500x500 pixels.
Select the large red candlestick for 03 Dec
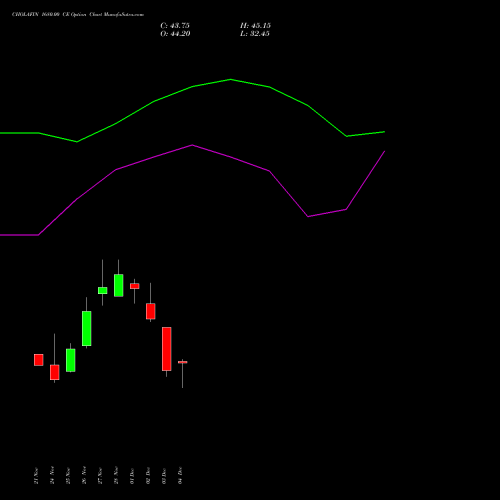pyautogui.click(x=167, y=349)
